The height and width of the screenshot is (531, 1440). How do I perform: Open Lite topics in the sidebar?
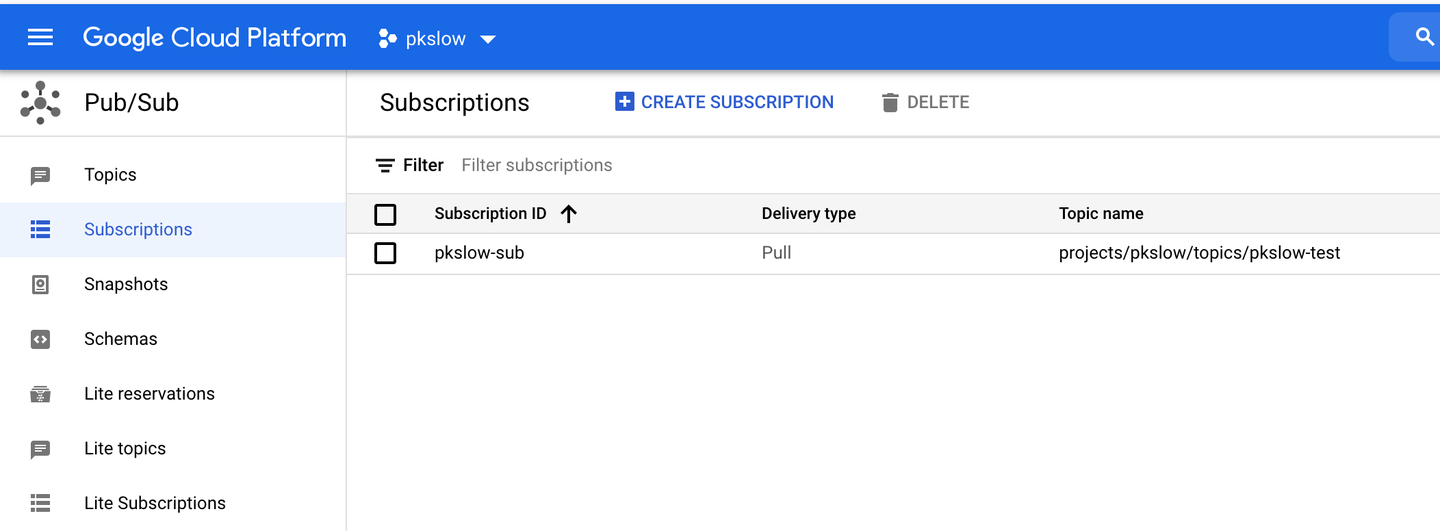coord(125,448)
